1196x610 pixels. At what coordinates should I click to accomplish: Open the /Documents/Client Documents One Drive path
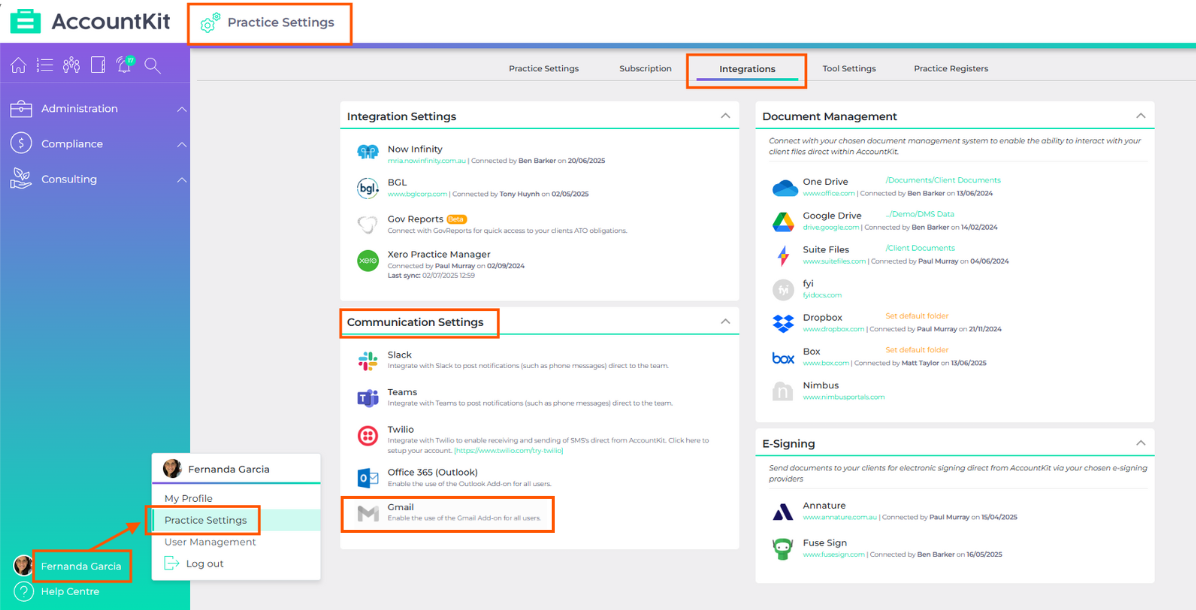(943, 181)
